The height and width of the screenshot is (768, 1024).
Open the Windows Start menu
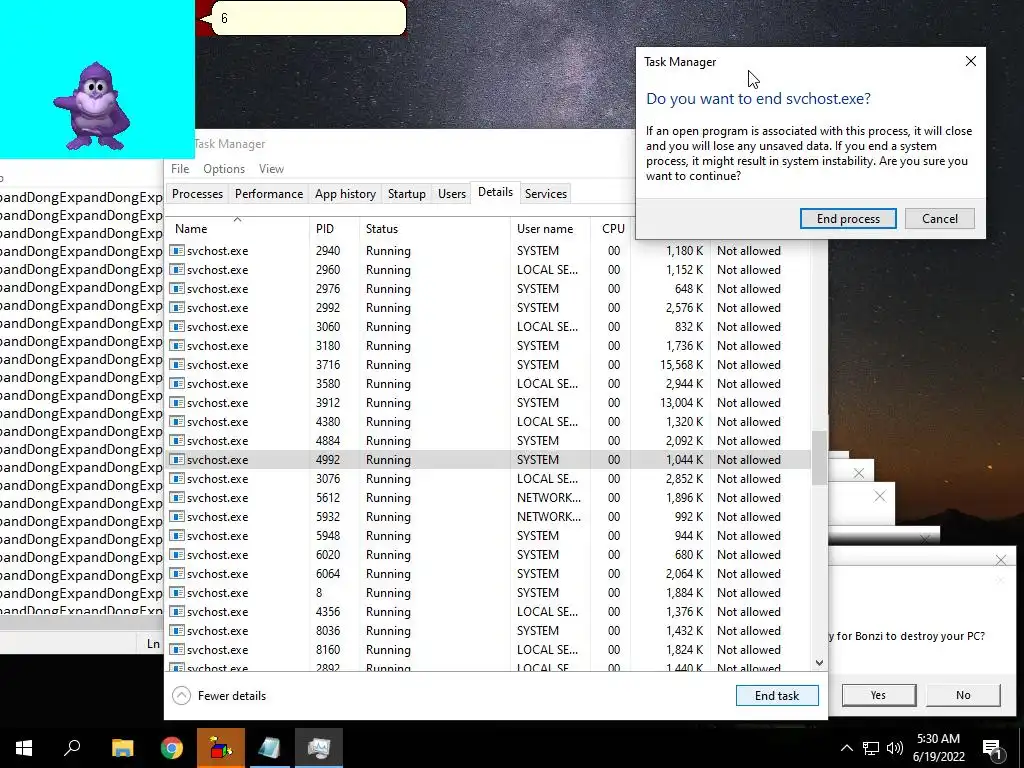pyautogui.click(x=24, y=748)
